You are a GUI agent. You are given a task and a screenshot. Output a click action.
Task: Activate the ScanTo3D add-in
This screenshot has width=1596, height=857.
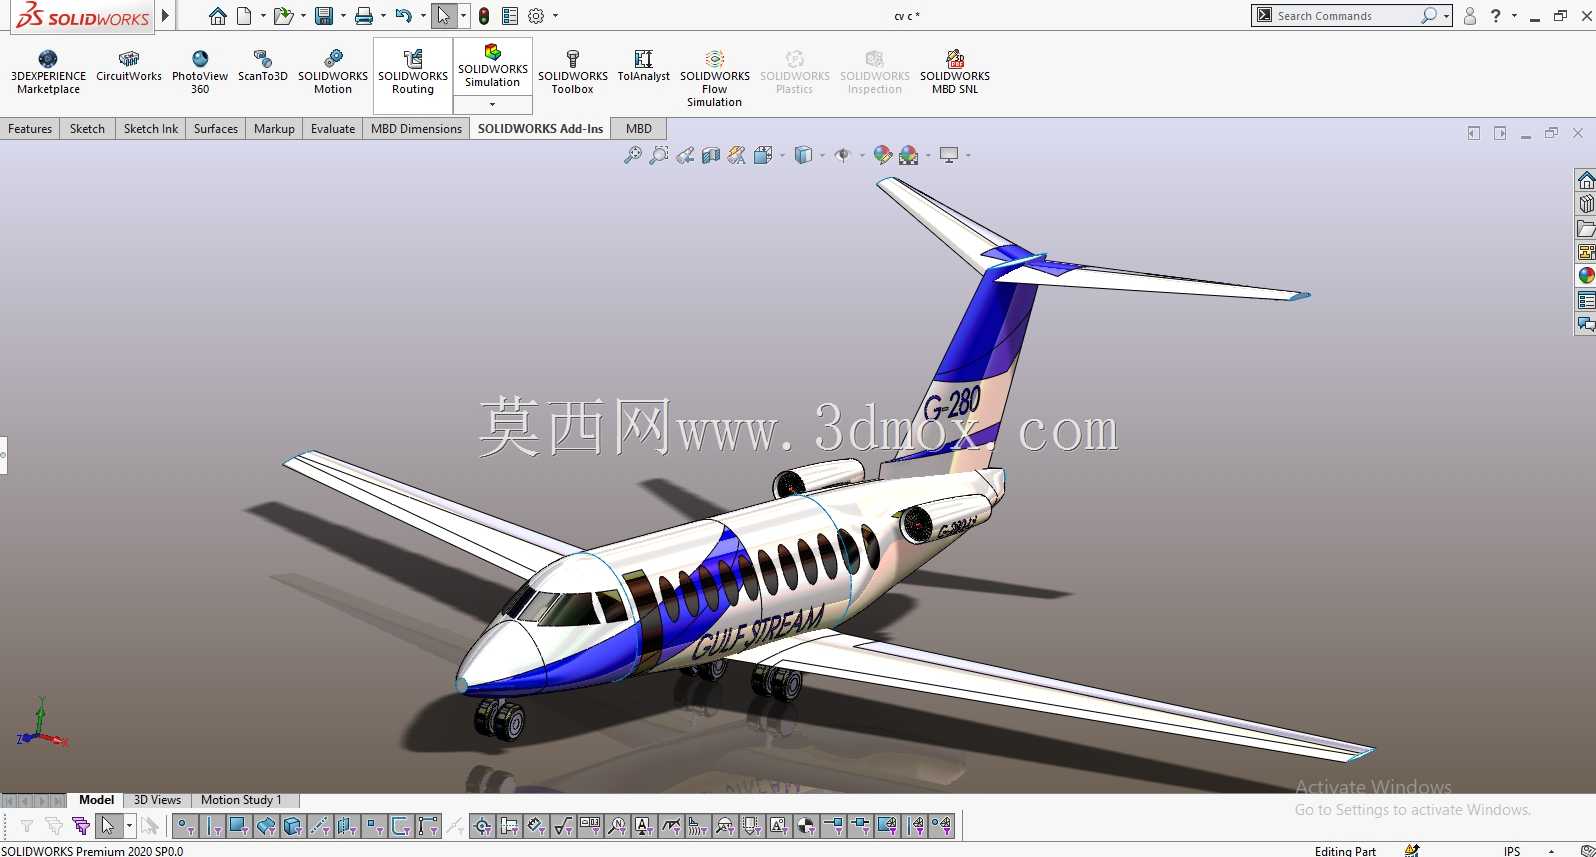[x=263, y=66]
